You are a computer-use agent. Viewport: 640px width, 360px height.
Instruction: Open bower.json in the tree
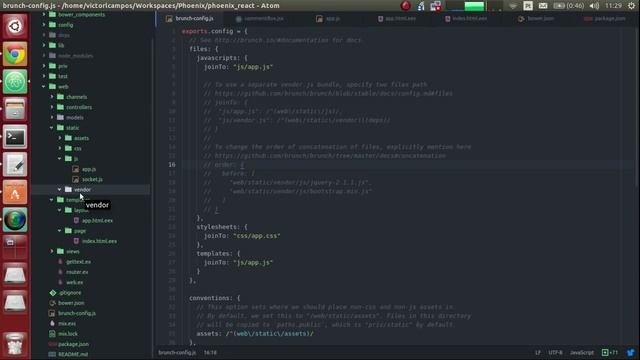[x=71, y=303]
